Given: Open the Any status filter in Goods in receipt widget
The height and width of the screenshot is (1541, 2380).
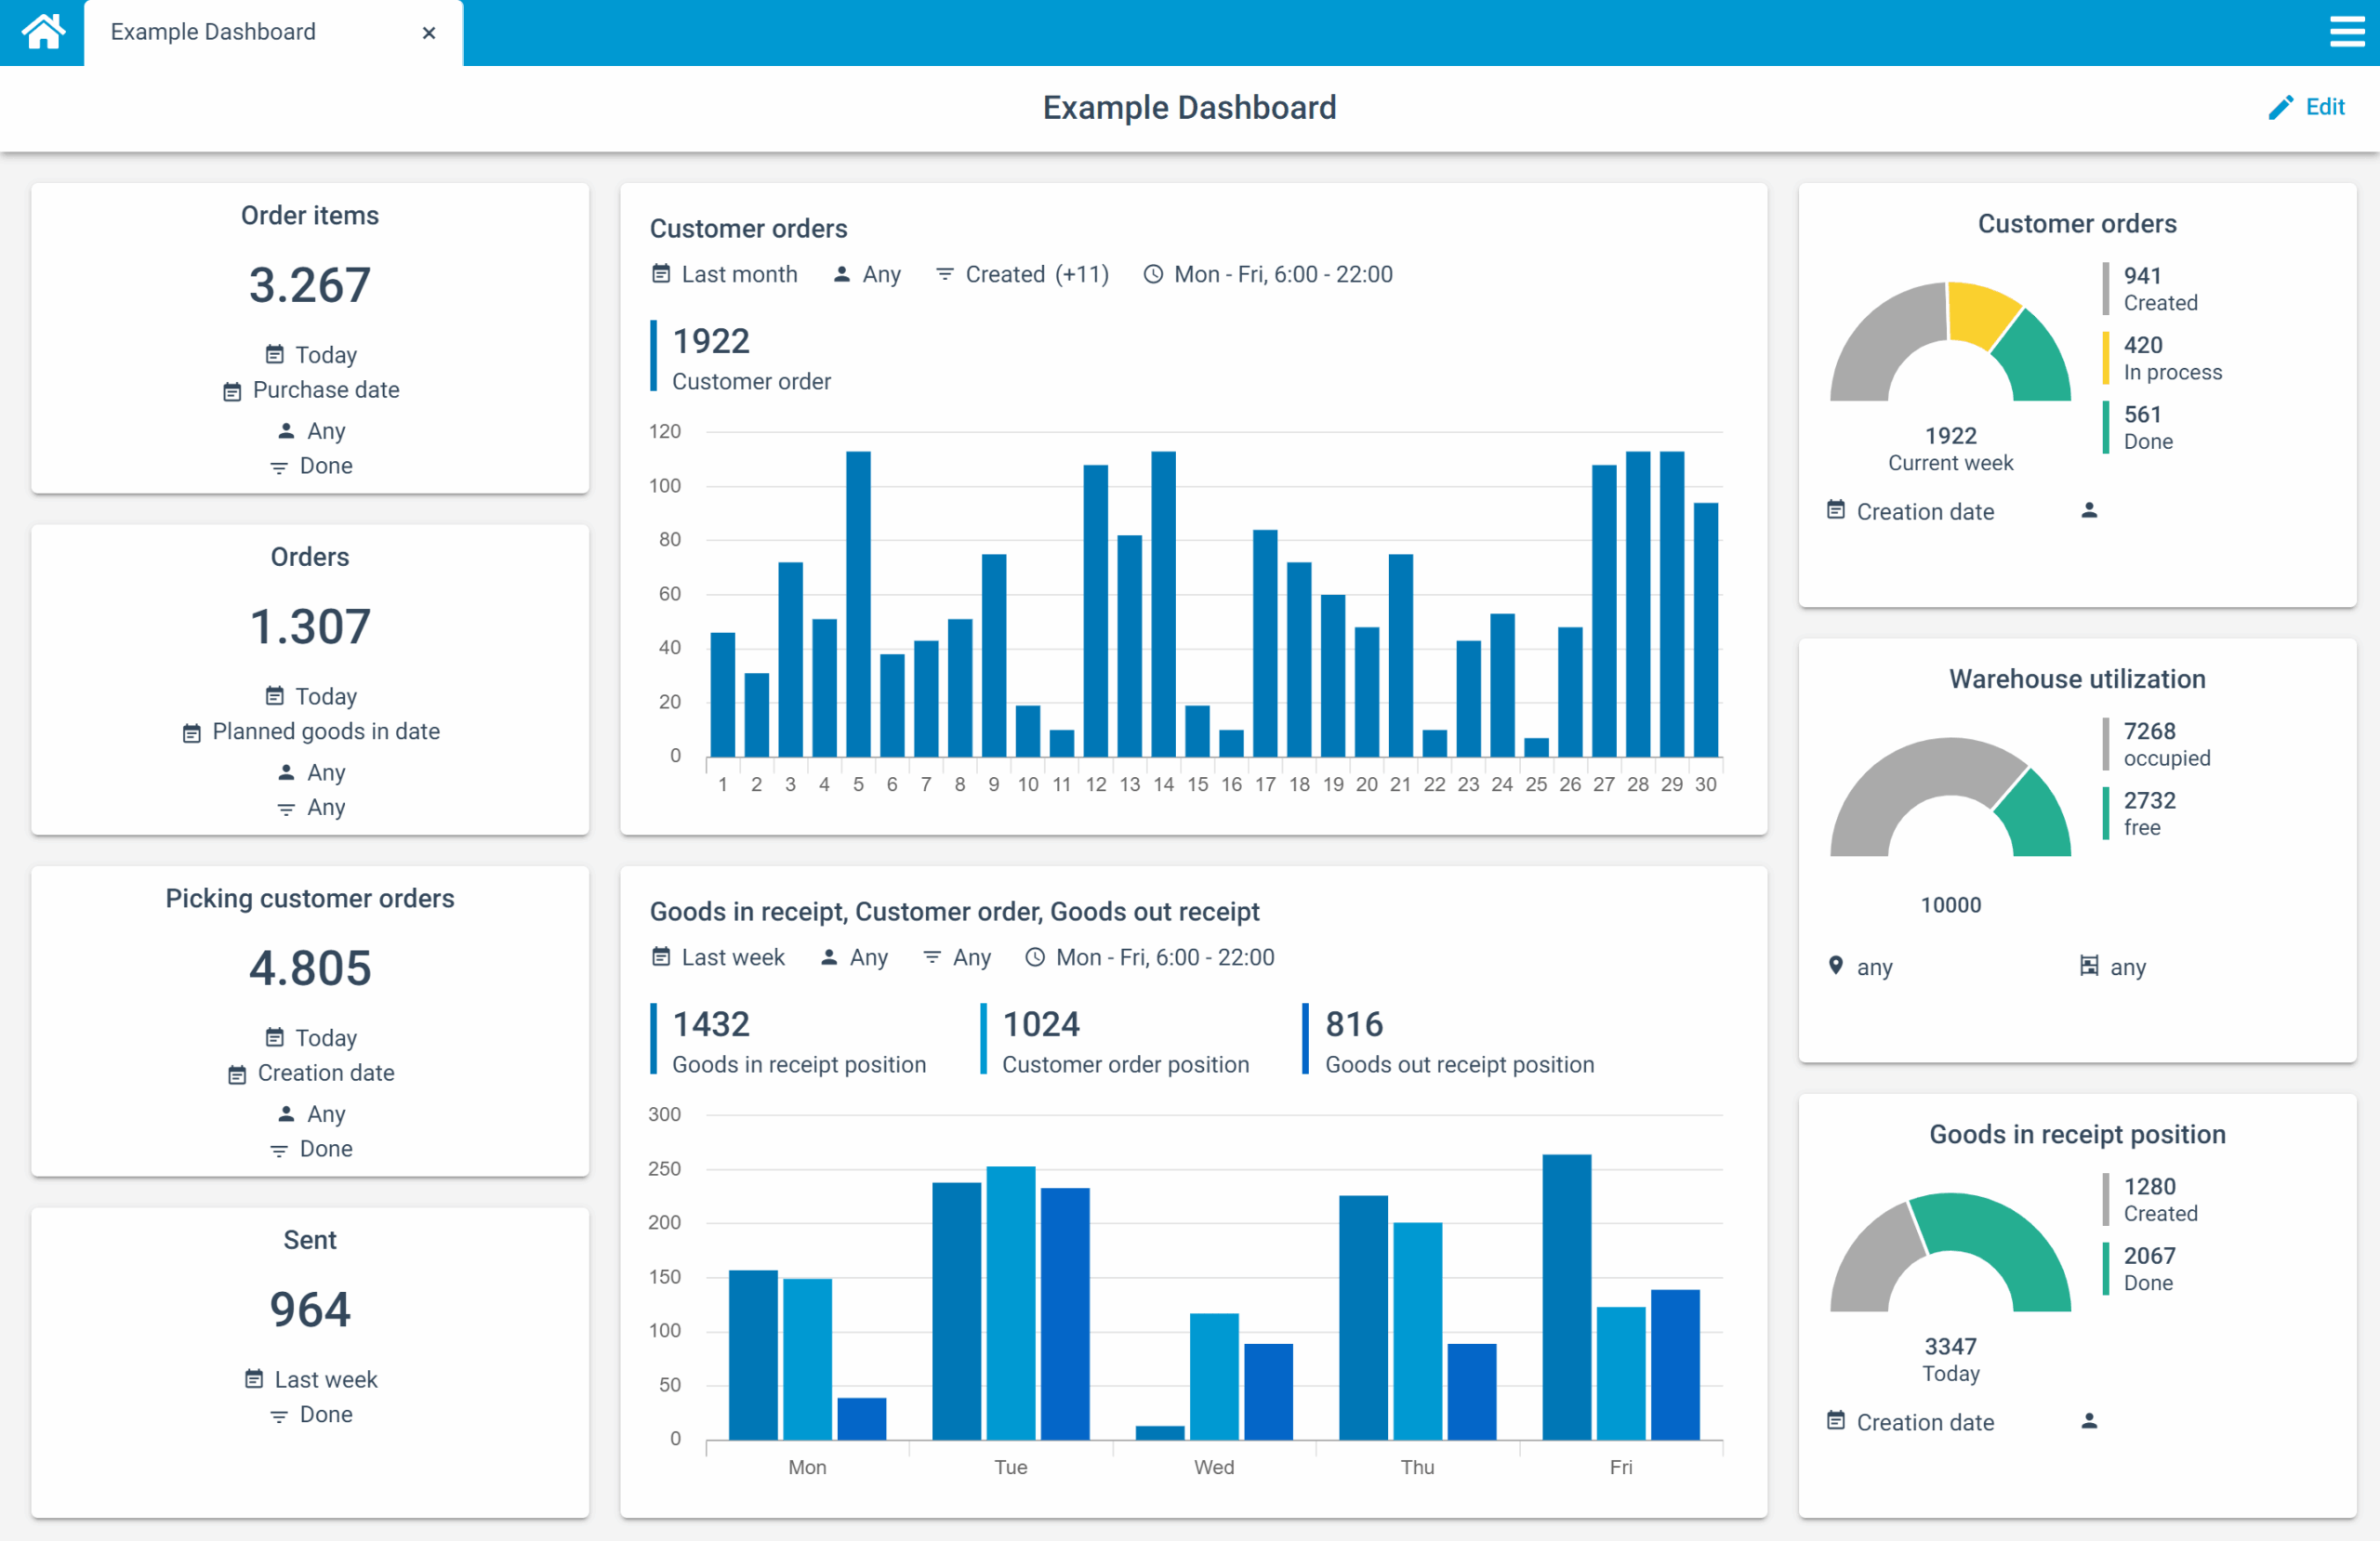Looking at the screenshot, I should tap(956, 957).
